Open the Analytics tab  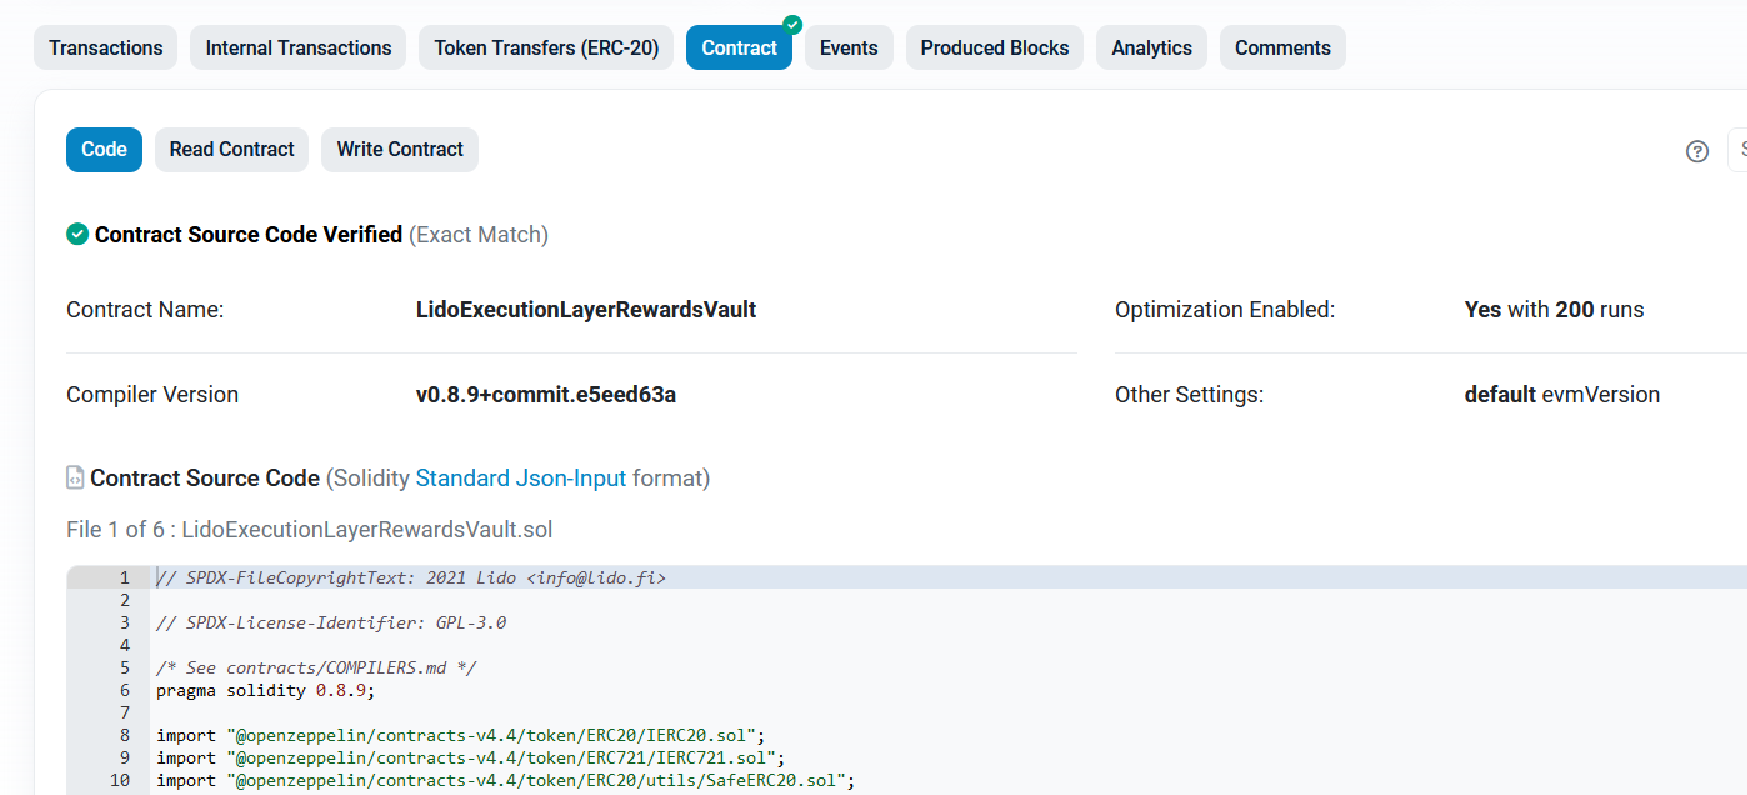coord(1151,48)
